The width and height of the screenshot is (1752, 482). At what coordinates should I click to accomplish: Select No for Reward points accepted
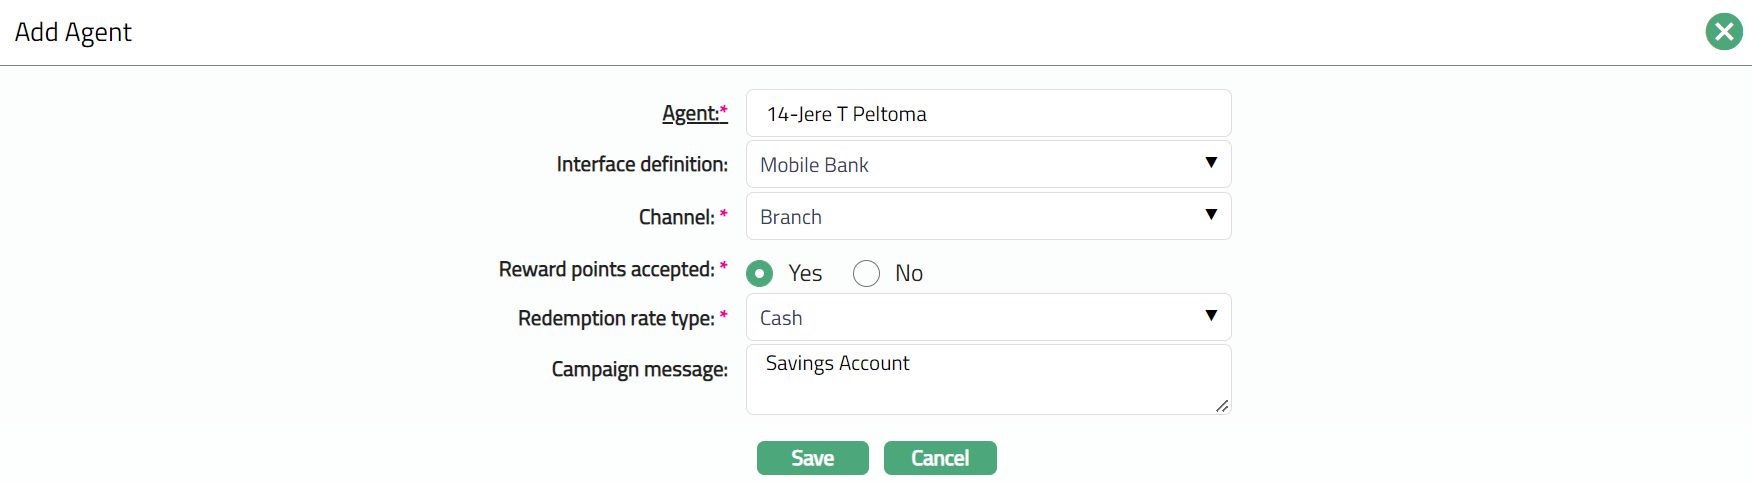(866, 273)
